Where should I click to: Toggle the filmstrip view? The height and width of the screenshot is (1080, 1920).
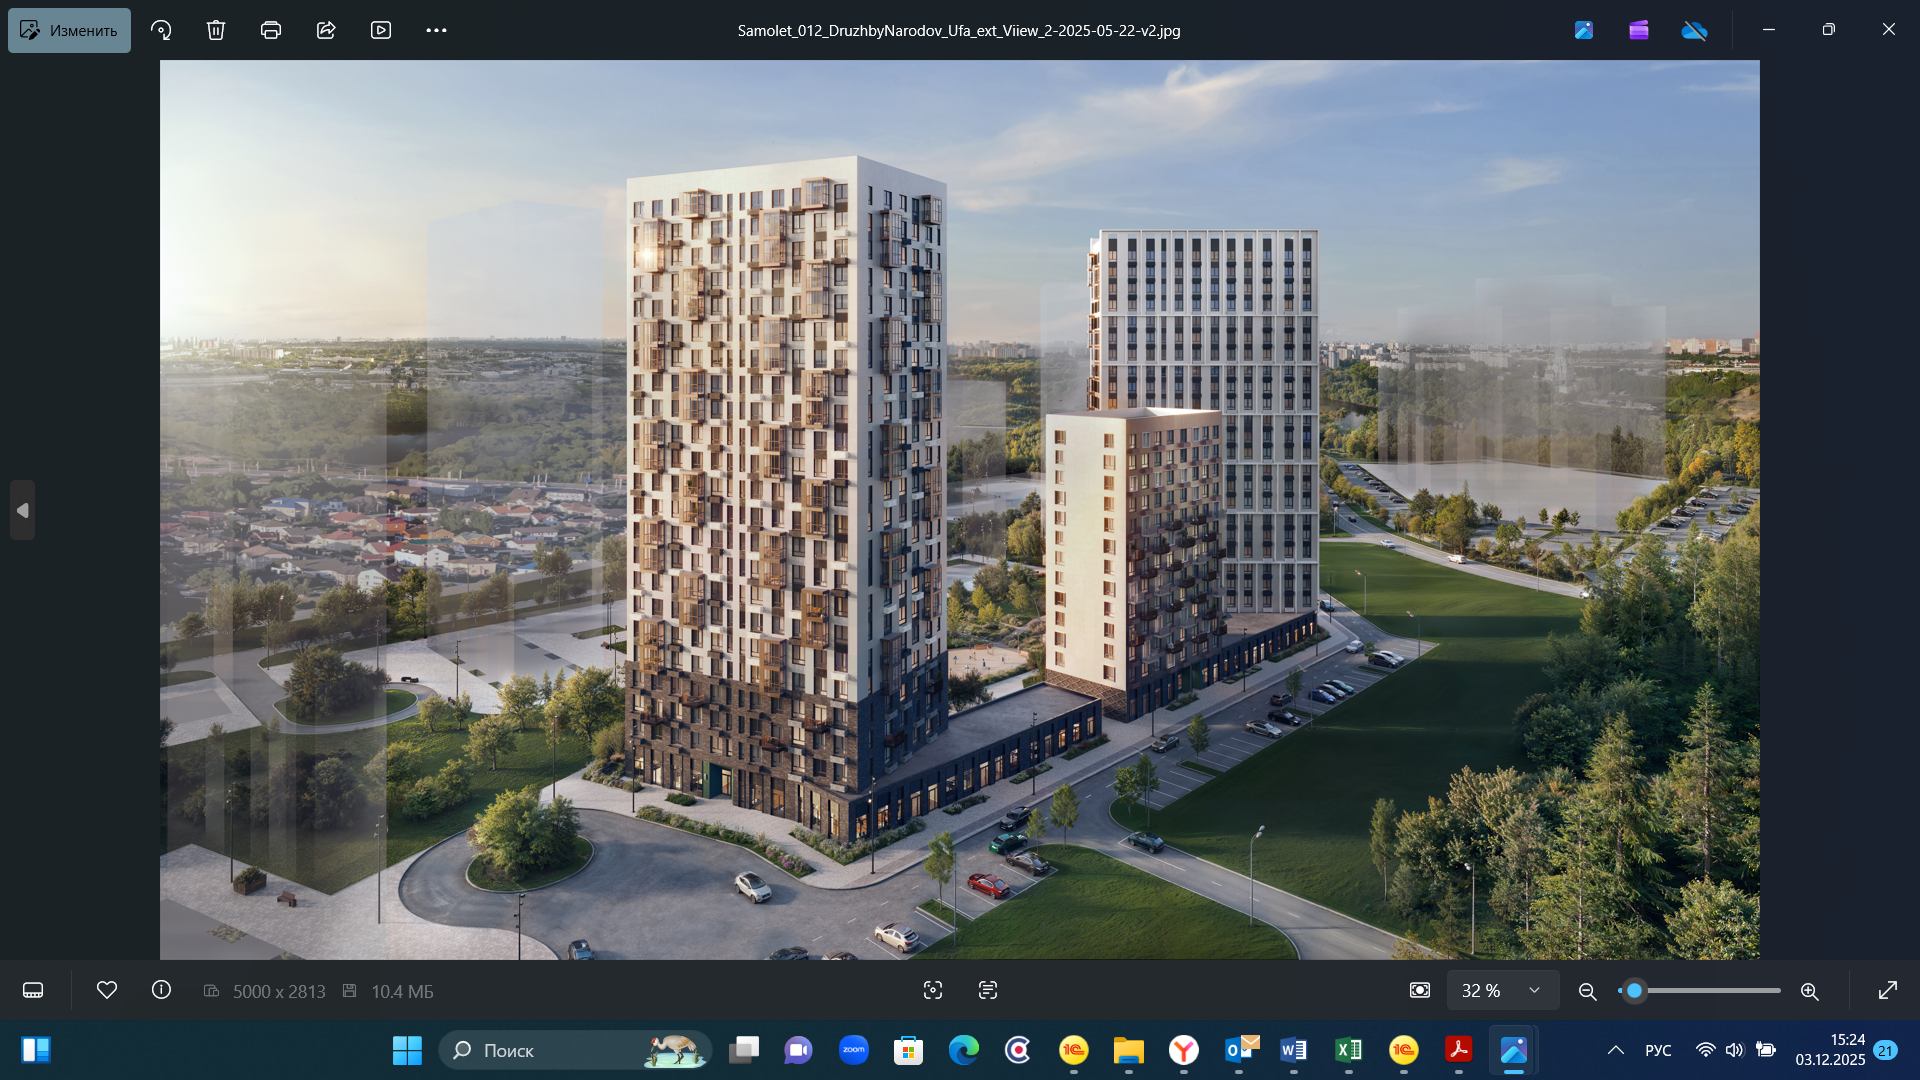coord(33,990)
